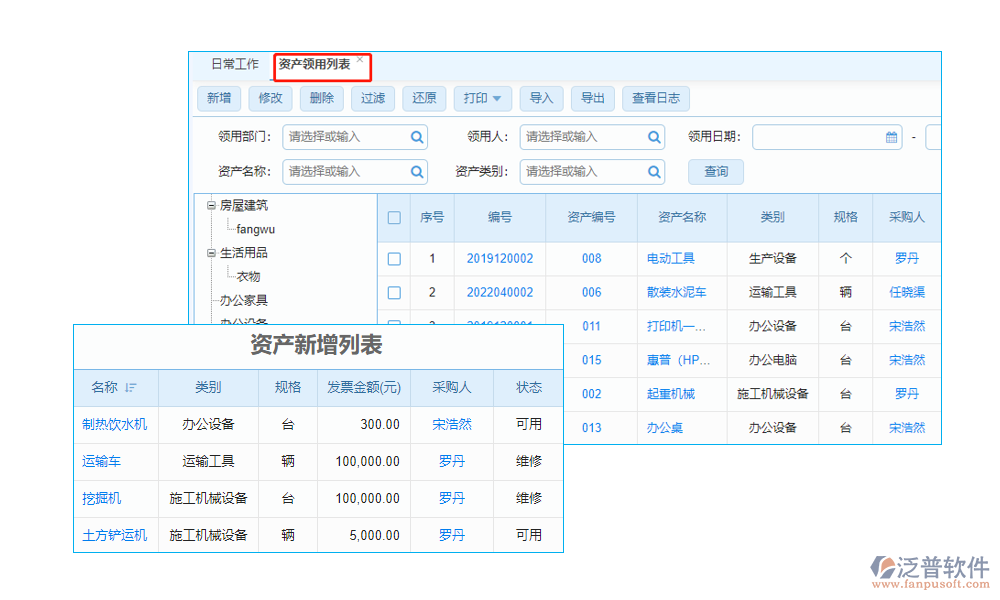
Task: Toggle select-all checkbox in table header
Action: [394, 218]
